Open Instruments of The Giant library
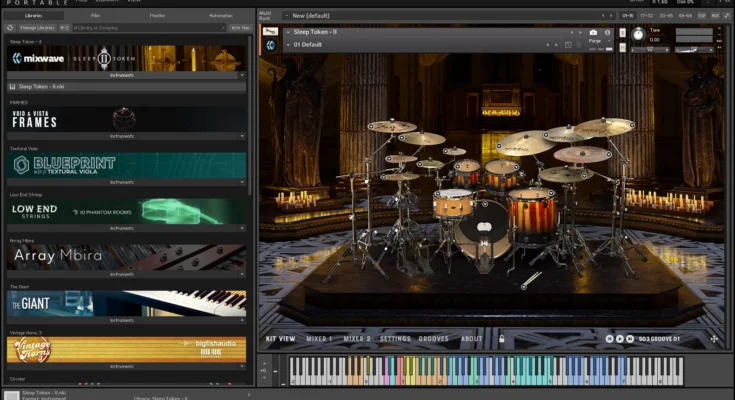Image resolution: width=735 pixels, height=400 pixels. coord(123,320)
